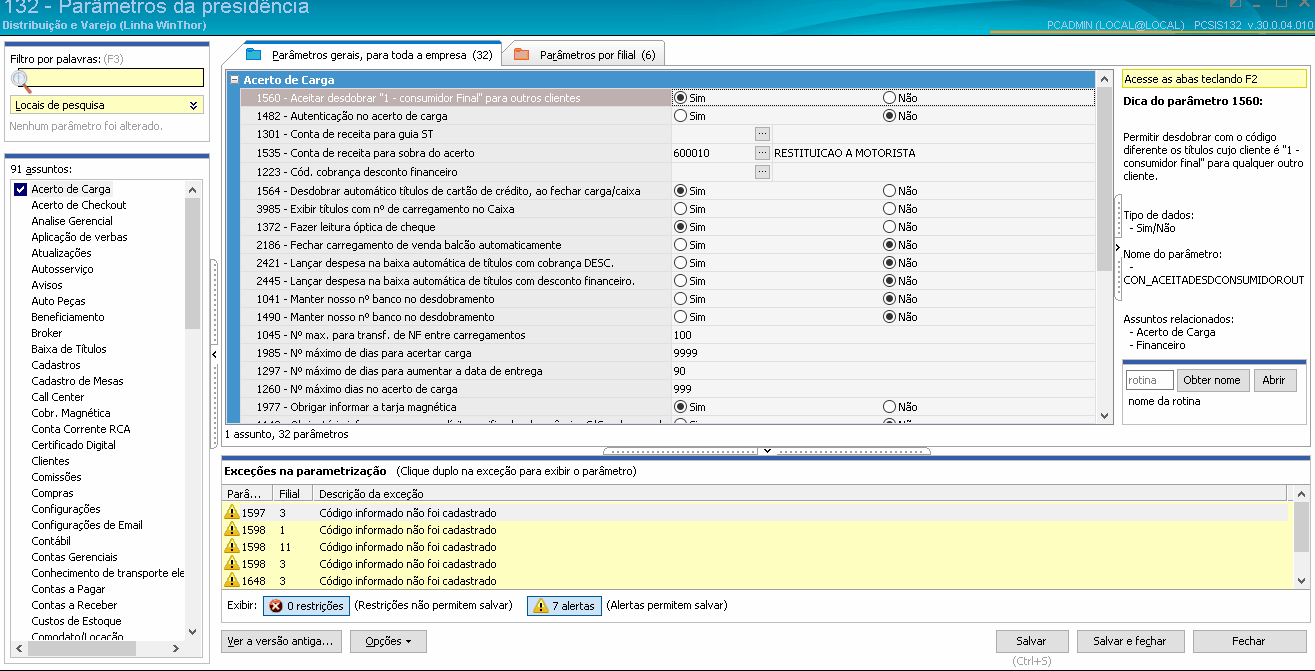Screen dimensions: 1315x671
Task: Select Analise Gerencial subject
Action: point(72,221)
